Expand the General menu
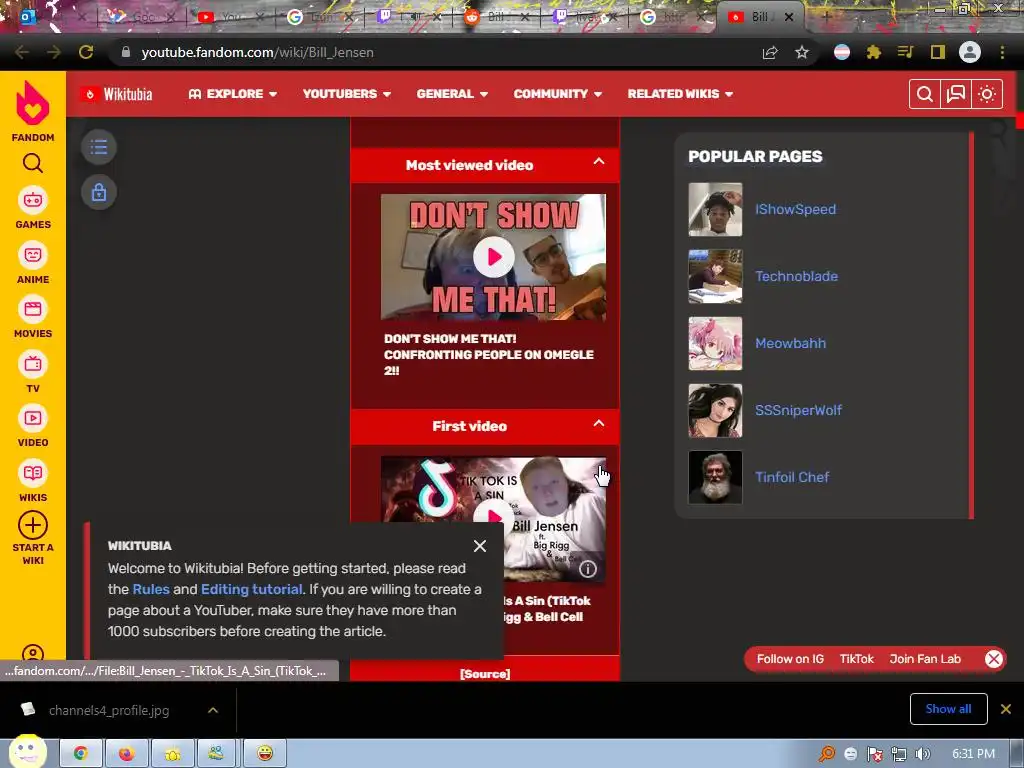Screen dimensions: 1024x768 453,94
